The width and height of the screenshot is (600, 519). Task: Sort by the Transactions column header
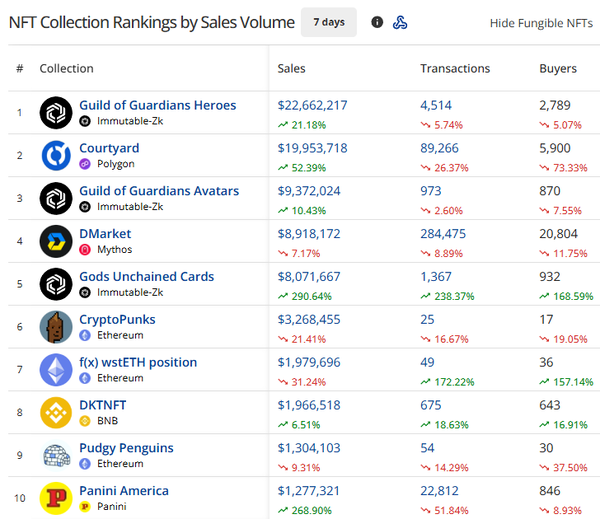(x=455, y=69)
